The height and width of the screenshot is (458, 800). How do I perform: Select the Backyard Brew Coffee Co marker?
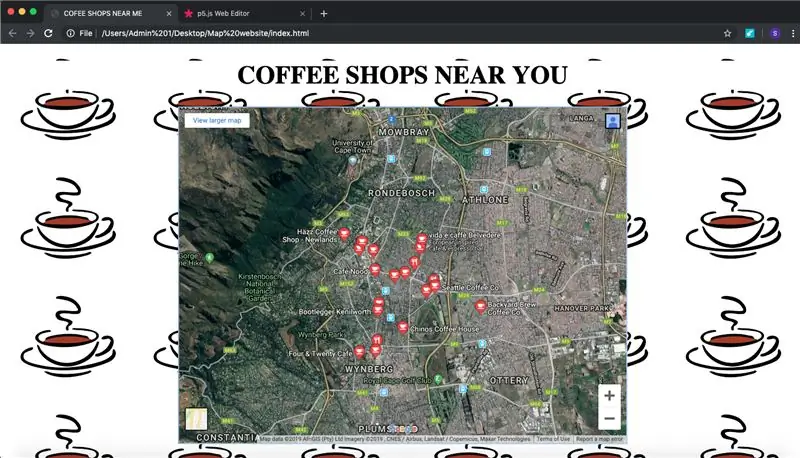[x=480, y=307]
